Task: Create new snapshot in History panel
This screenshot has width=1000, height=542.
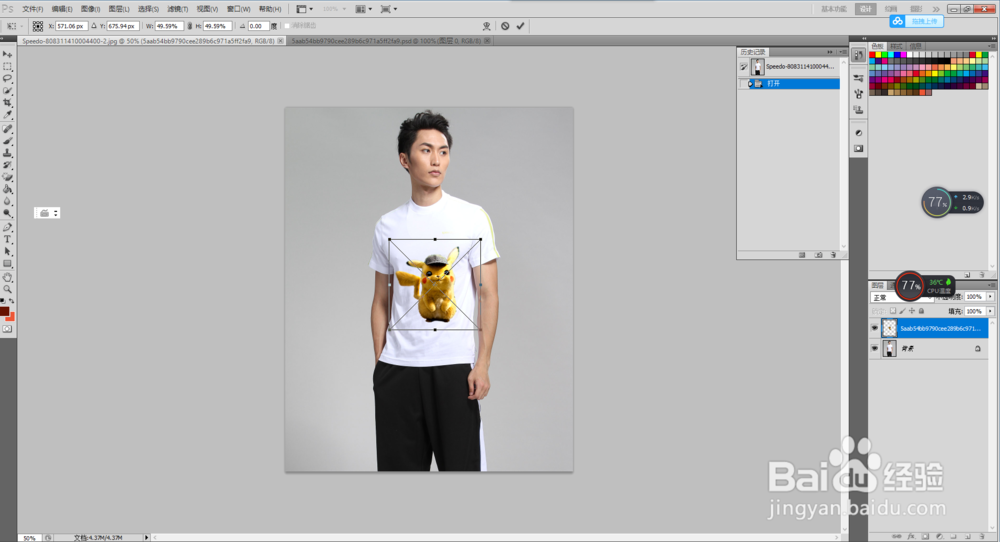Action: point(818,254)
